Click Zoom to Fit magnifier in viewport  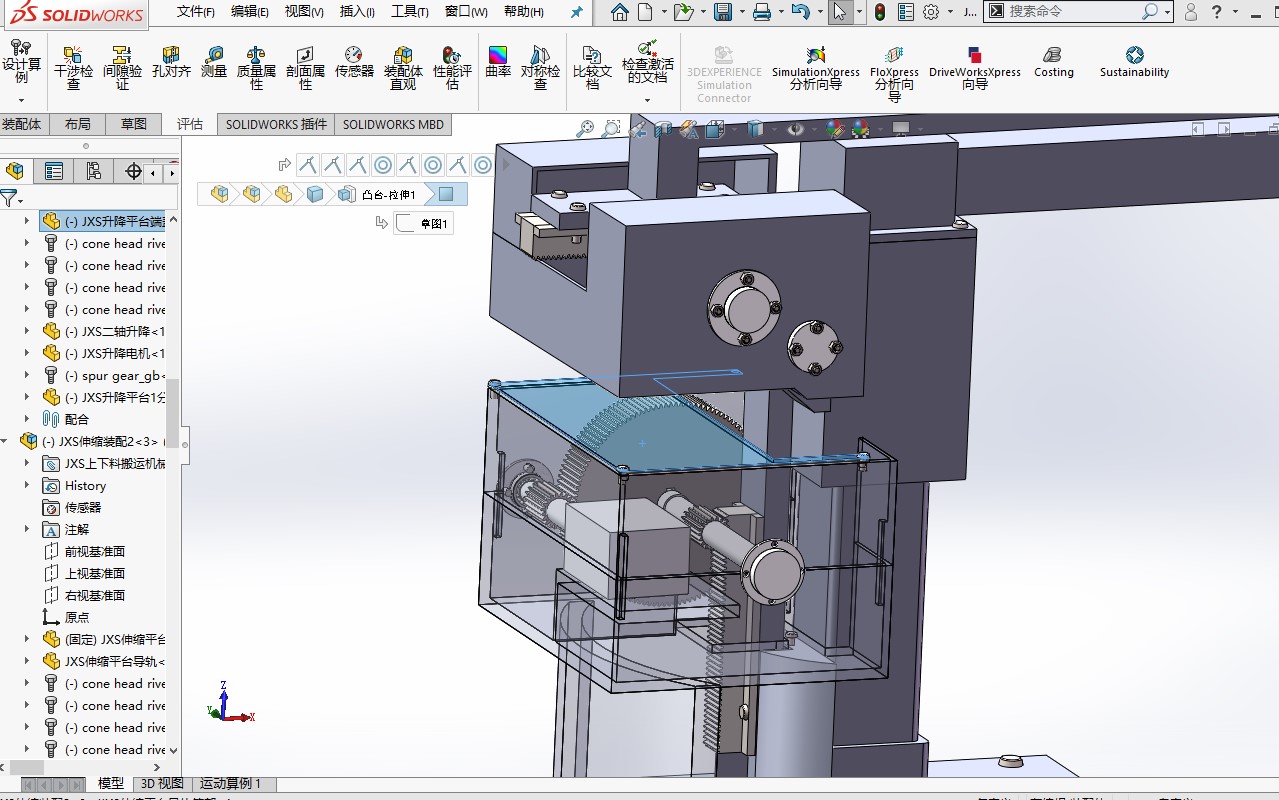coord(585,128)
